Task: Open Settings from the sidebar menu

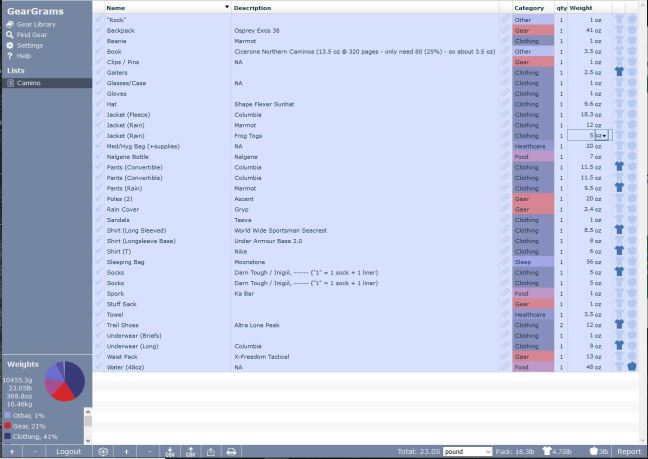Action: [x=29, y=45]
